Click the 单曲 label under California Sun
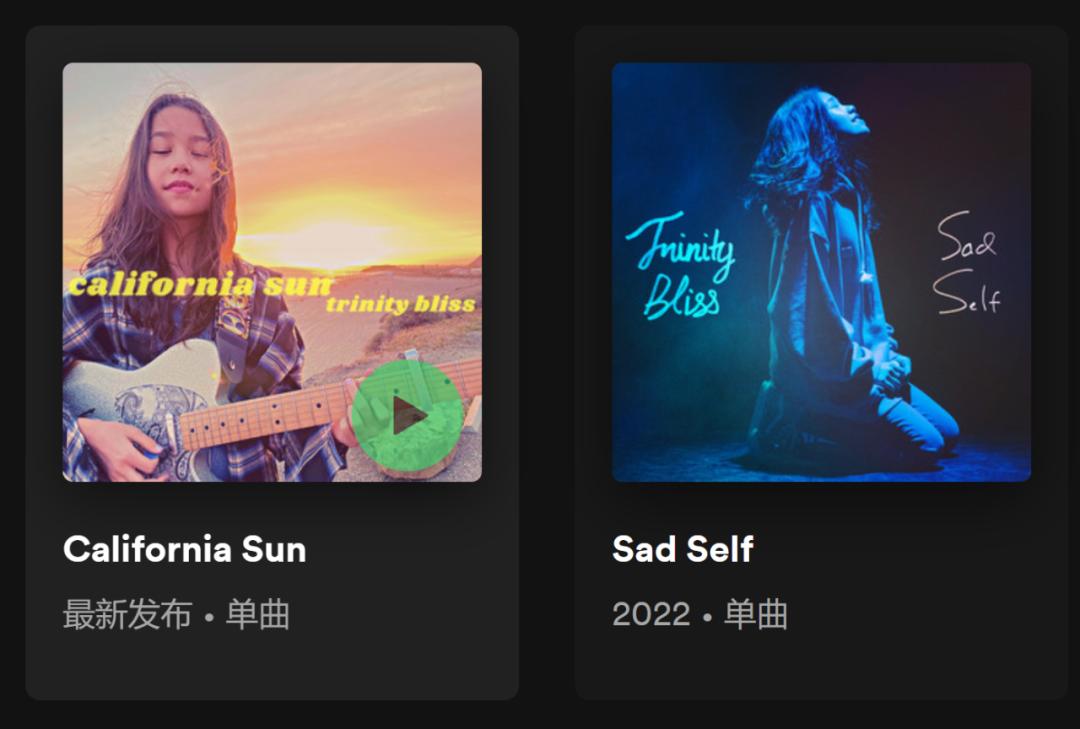 pos(258,614)
